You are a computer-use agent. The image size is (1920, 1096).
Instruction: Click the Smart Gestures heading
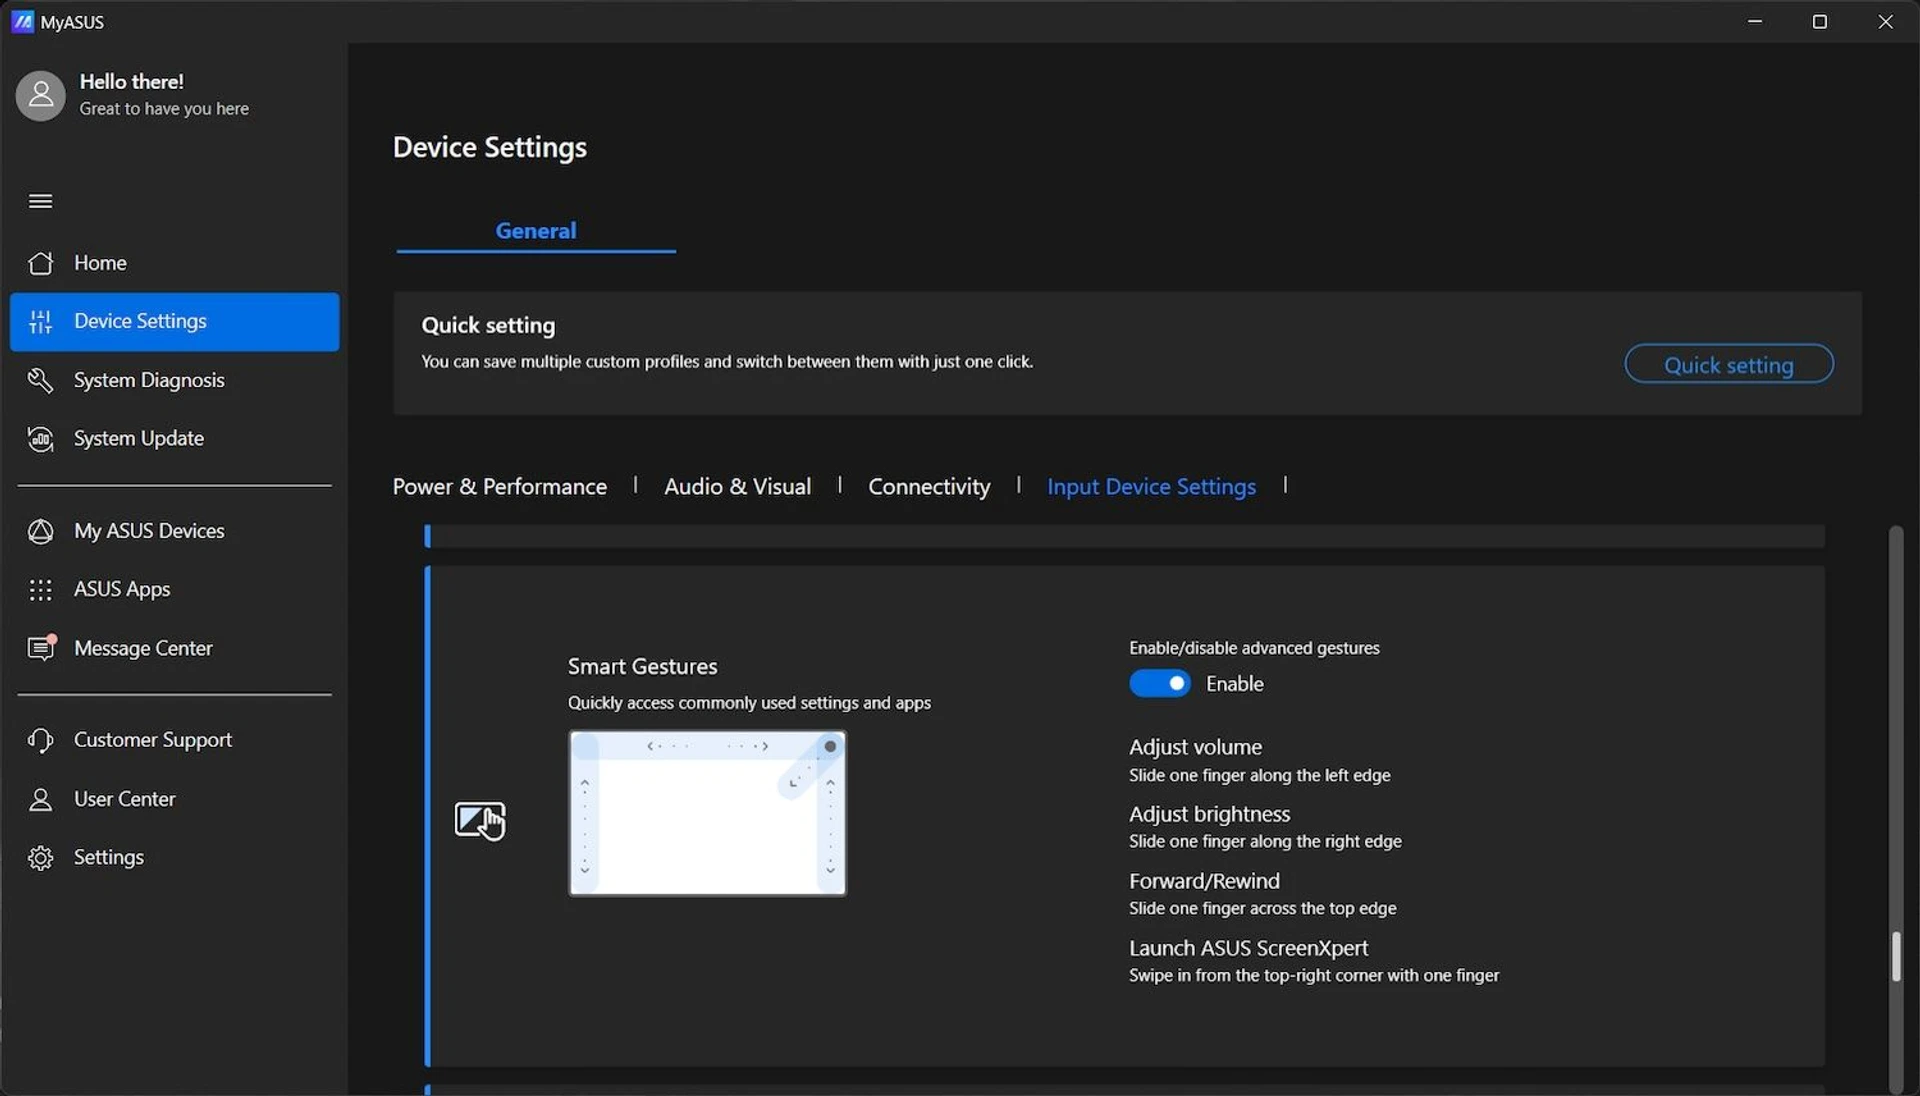click(642, 666)
